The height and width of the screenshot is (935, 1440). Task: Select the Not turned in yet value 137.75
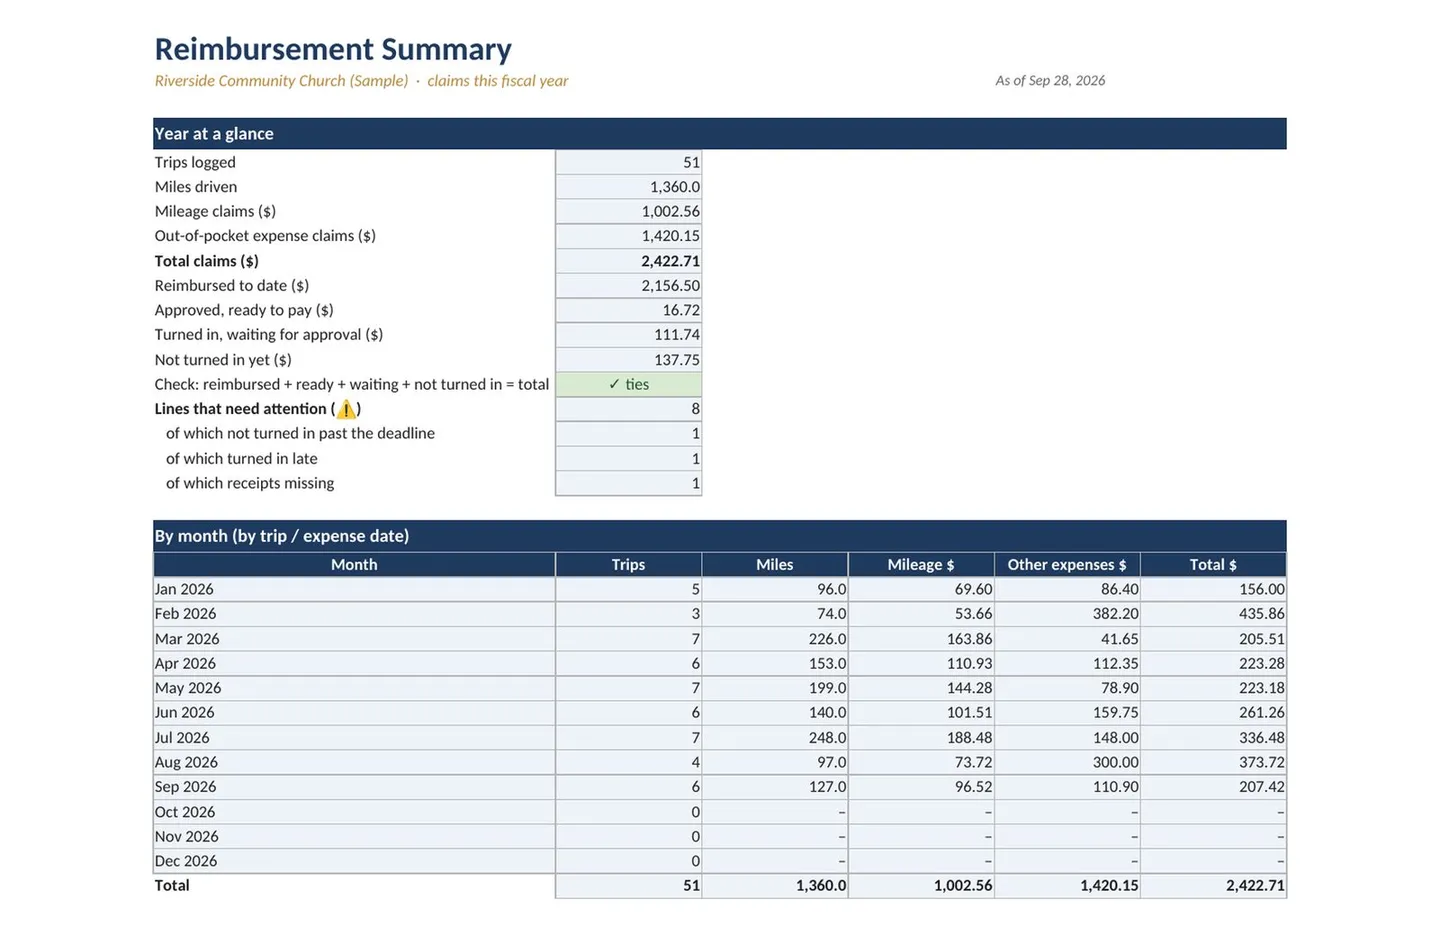[x=628, y=359]
